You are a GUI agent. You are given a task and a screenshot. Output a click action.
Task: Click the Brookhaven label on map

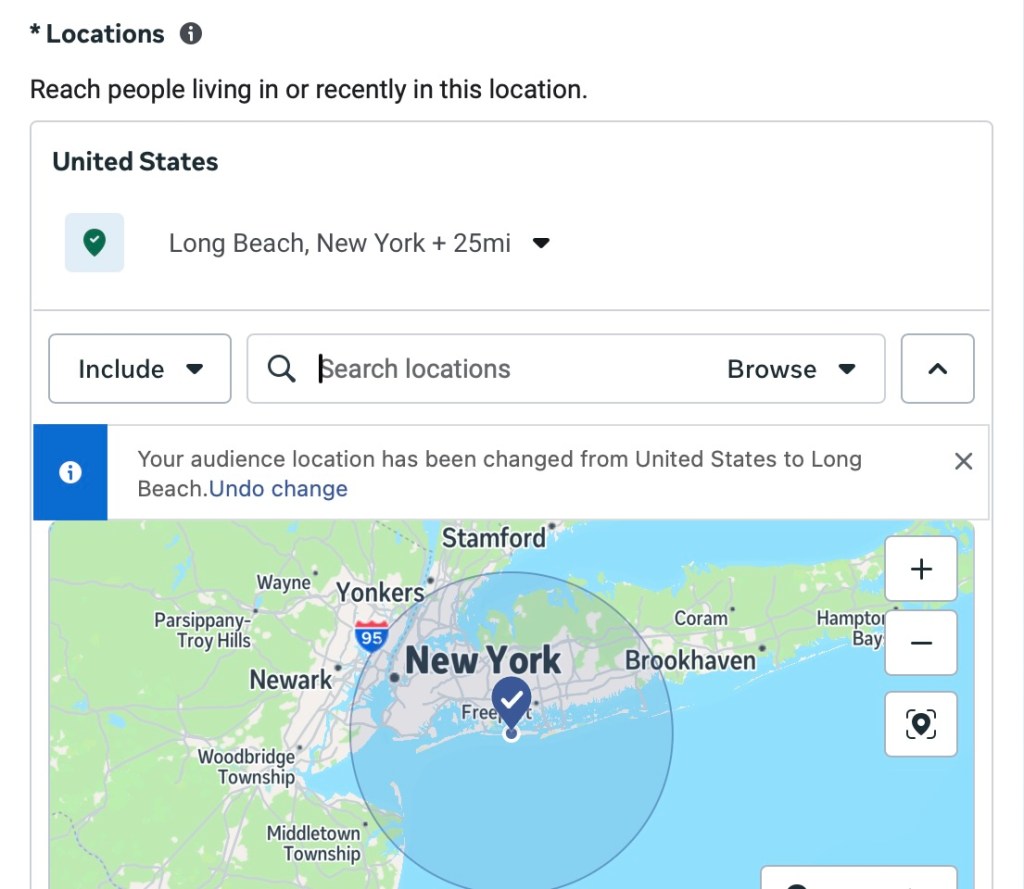coord(690,660)
